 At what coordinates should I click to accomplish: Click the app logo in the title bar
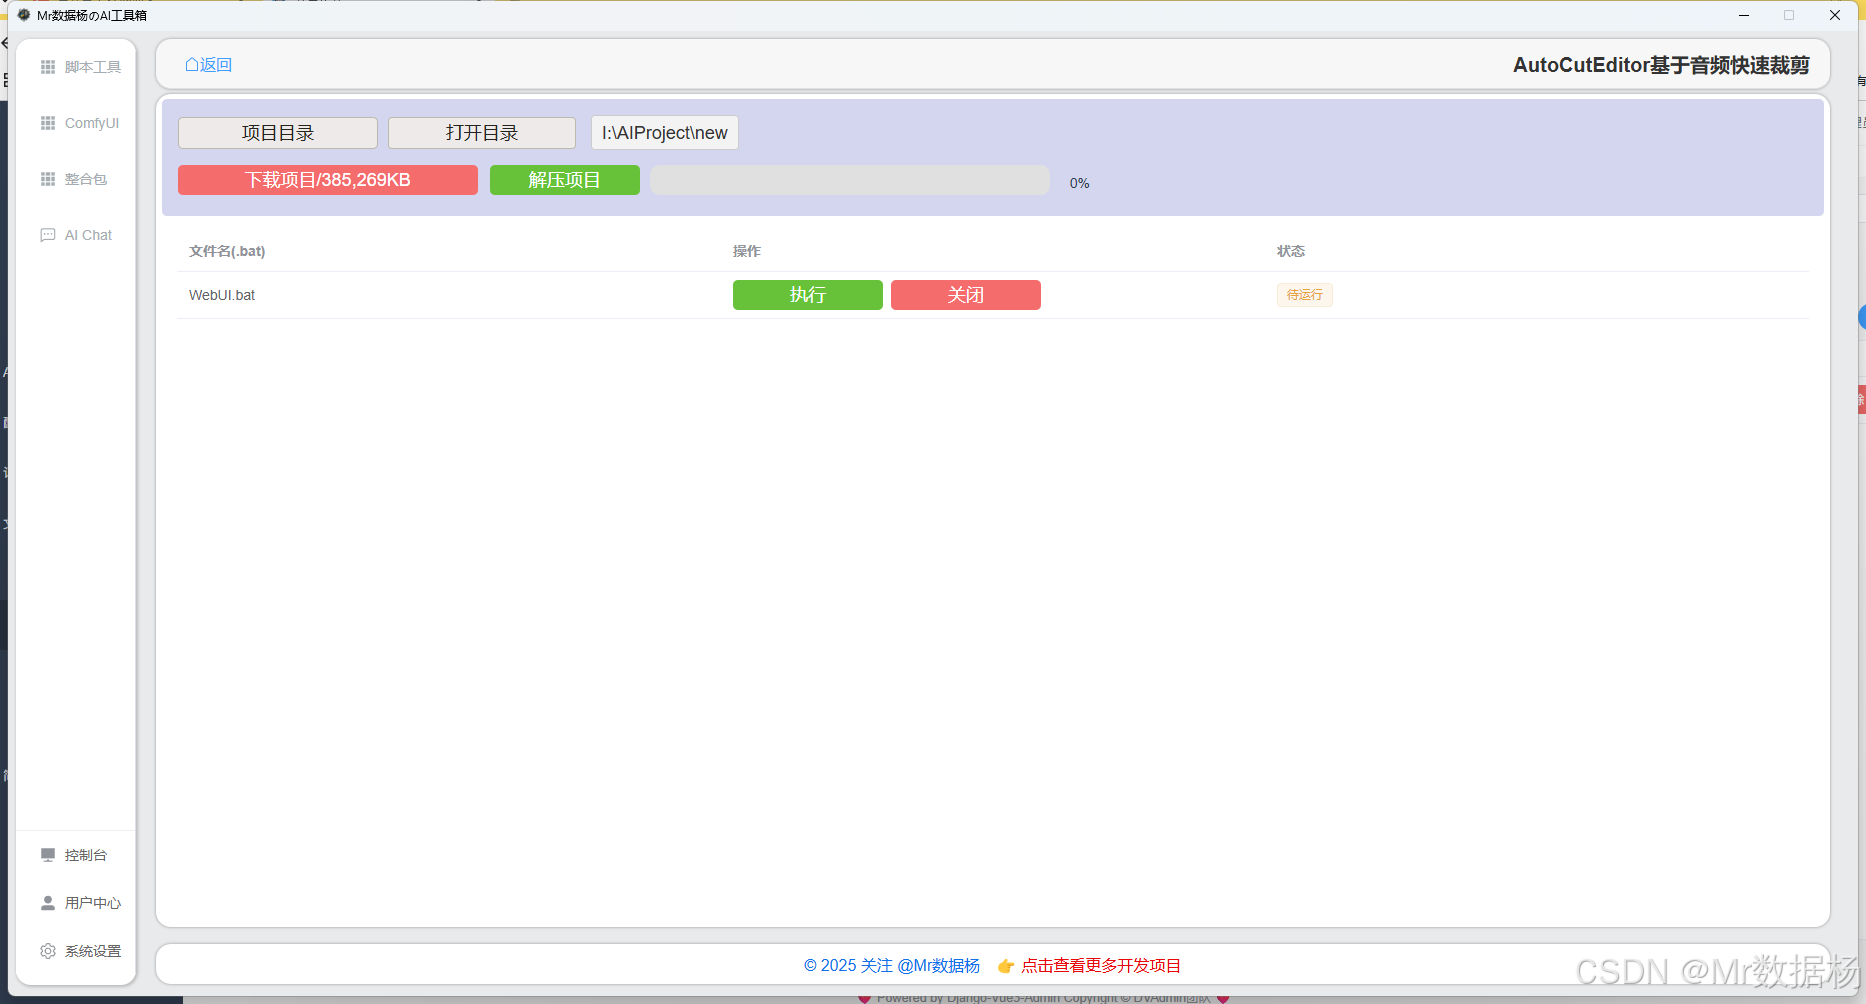[x=24, y=15]
